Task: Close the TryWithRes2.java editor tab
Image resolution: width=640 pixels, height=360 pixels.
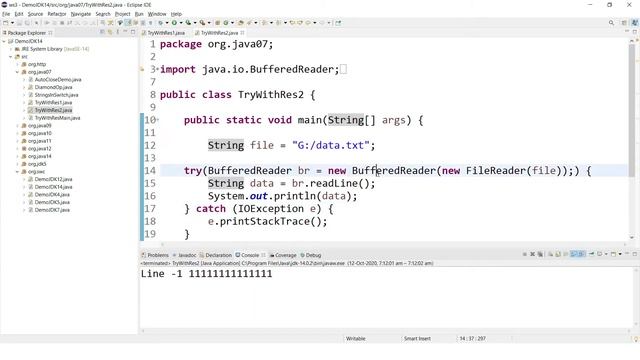Action: tap(242, 33)
